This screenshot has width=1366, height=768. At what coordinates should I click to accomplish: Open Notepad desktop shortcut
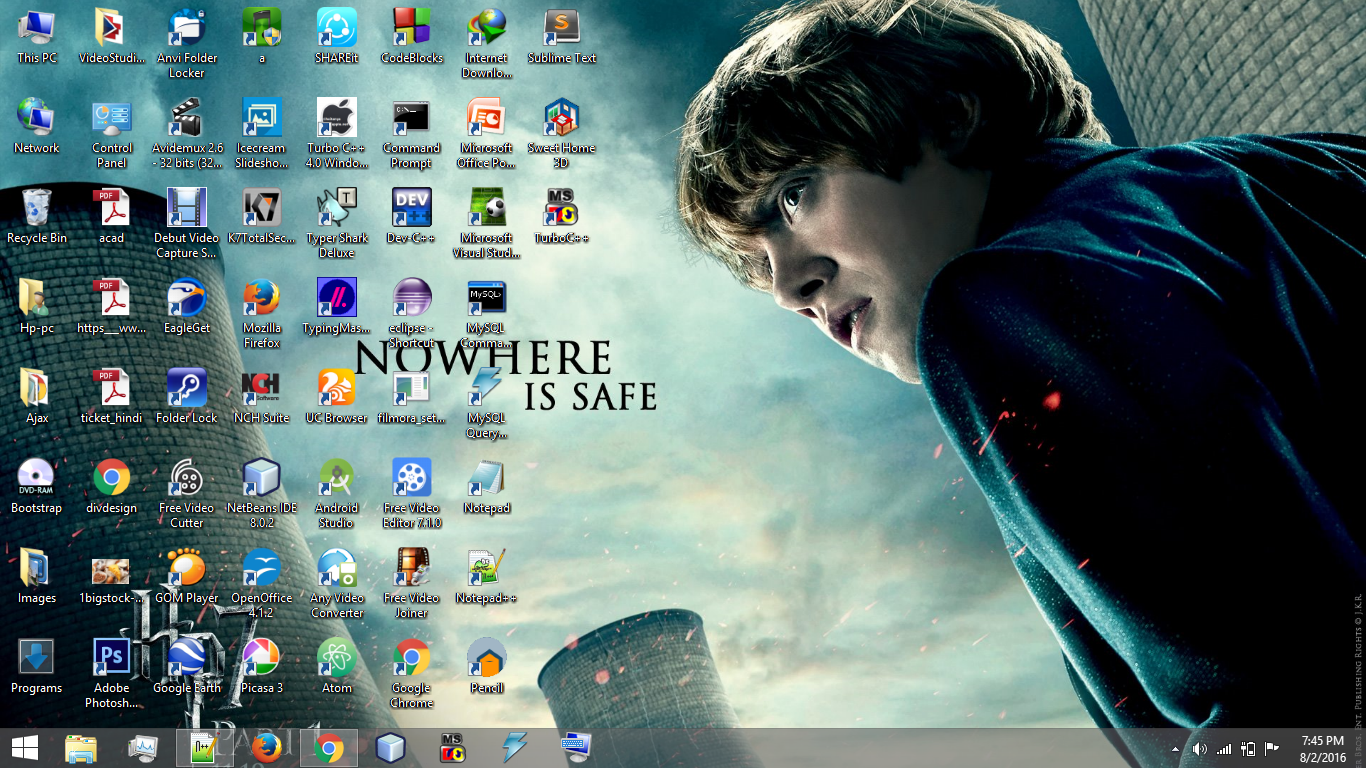487,487
